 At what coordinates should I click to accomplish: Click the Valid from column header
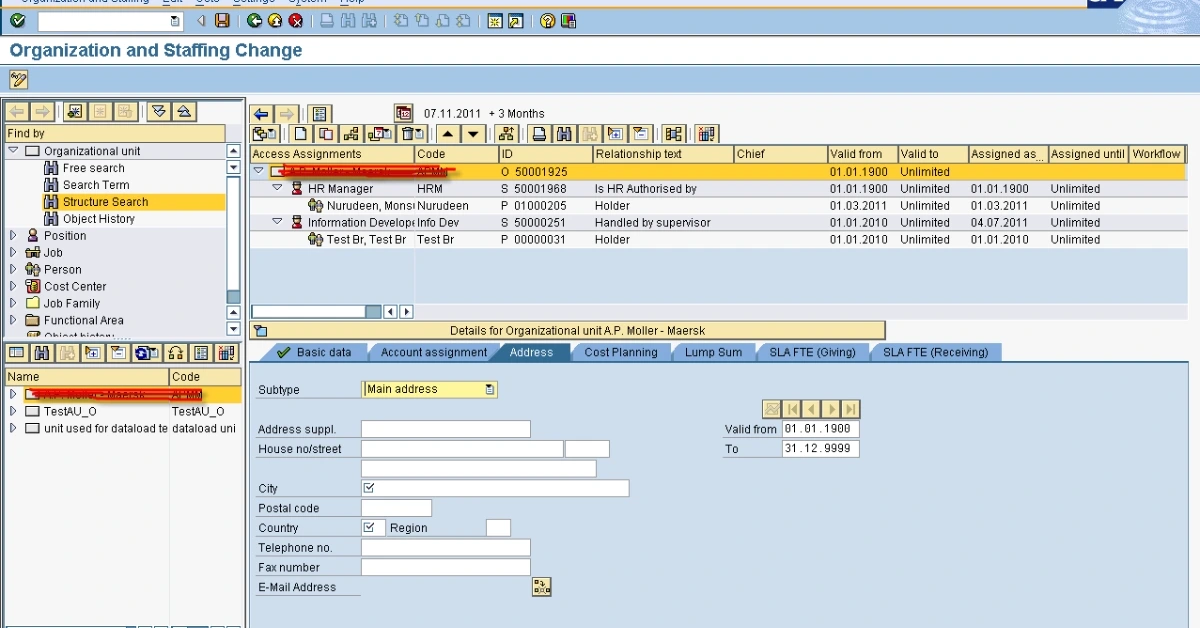(861, 154)
